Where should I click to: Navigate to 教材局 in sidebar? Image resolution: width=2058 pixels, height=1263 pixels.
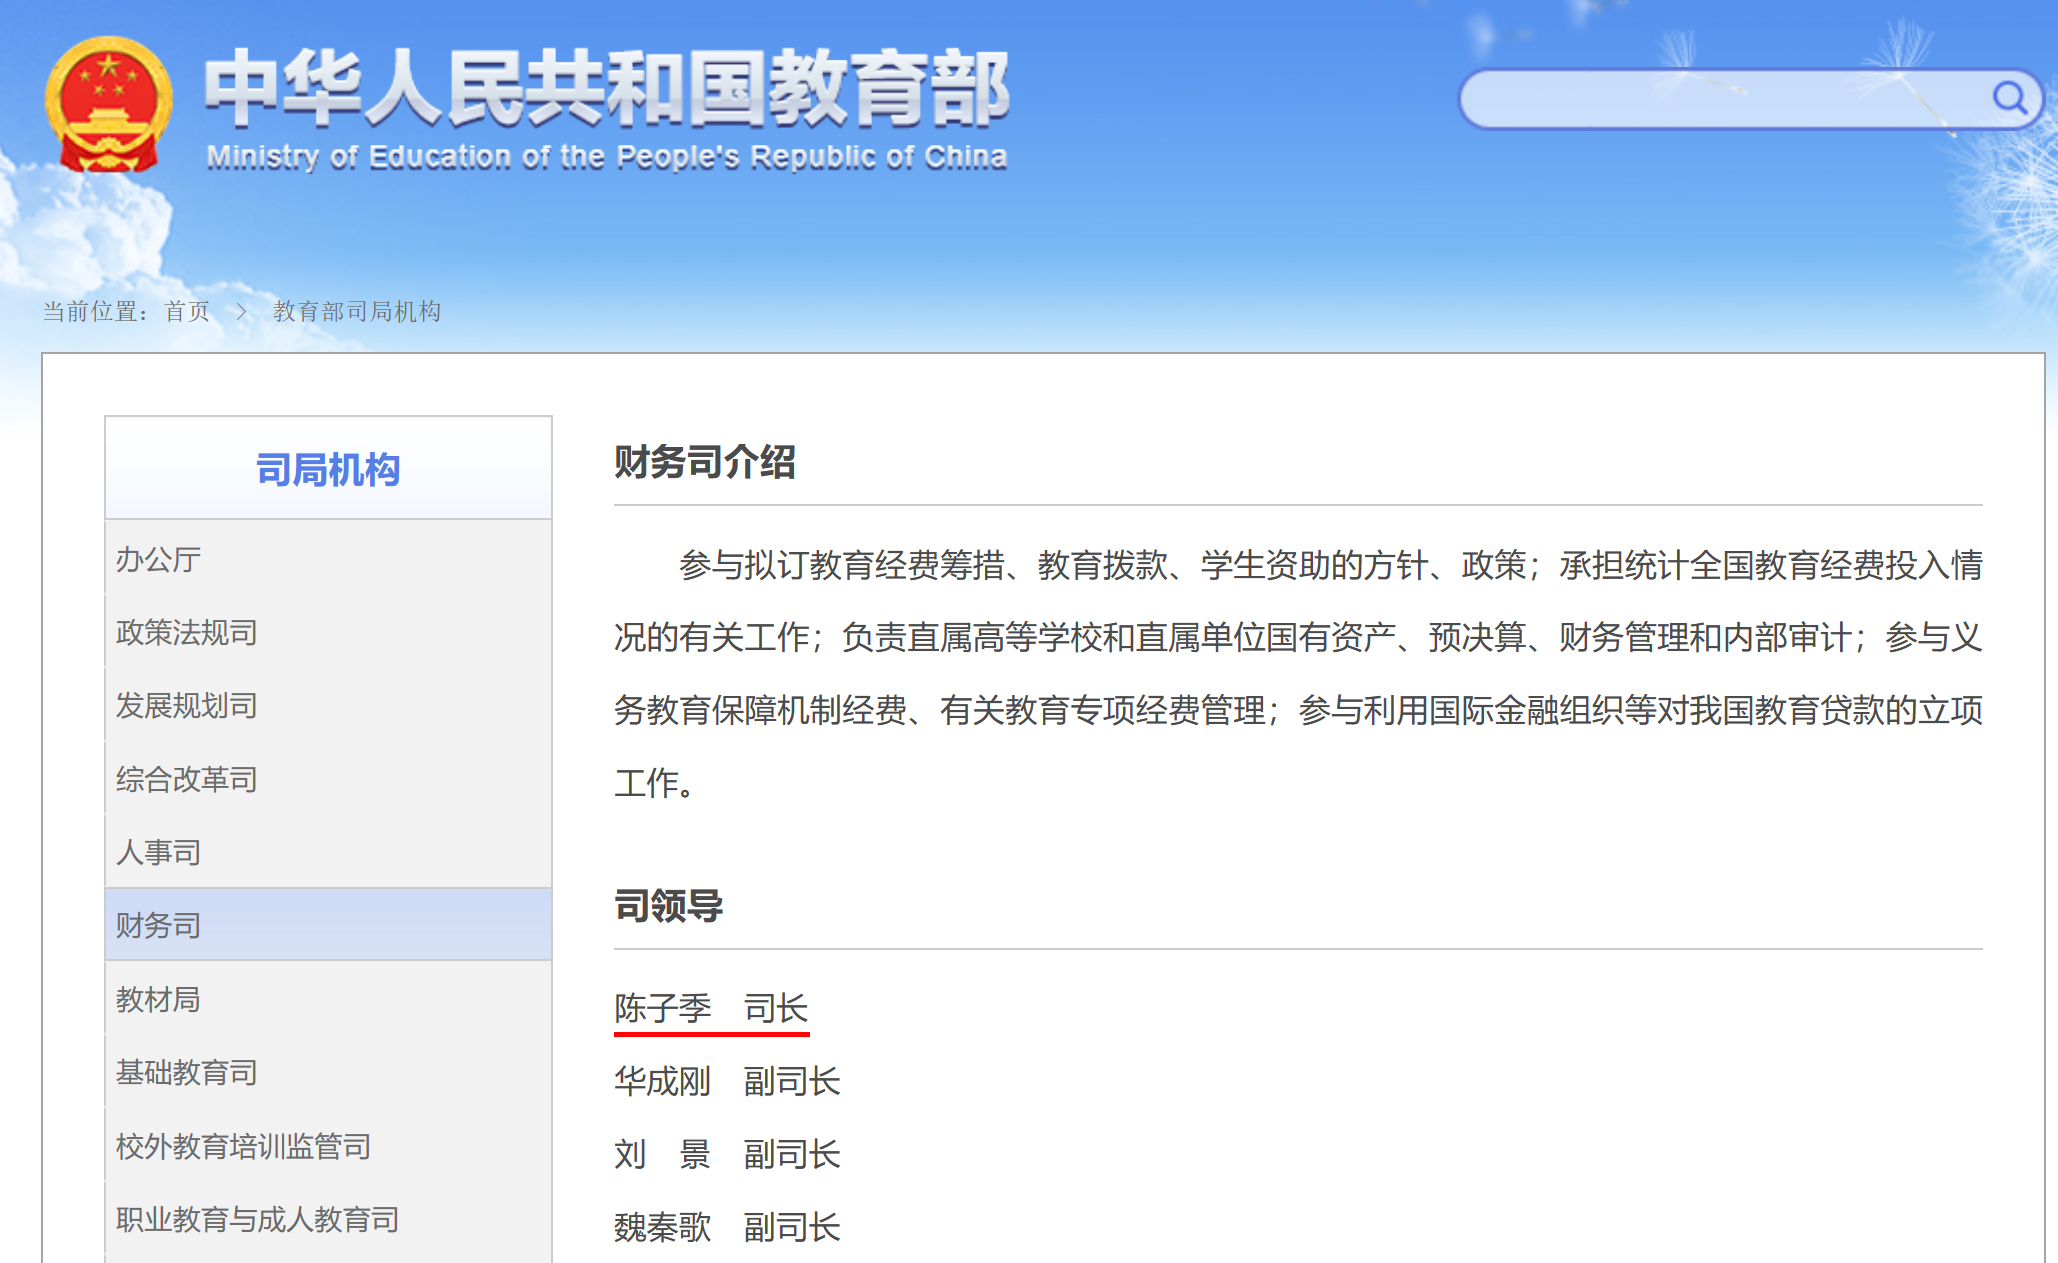[158, 999]
